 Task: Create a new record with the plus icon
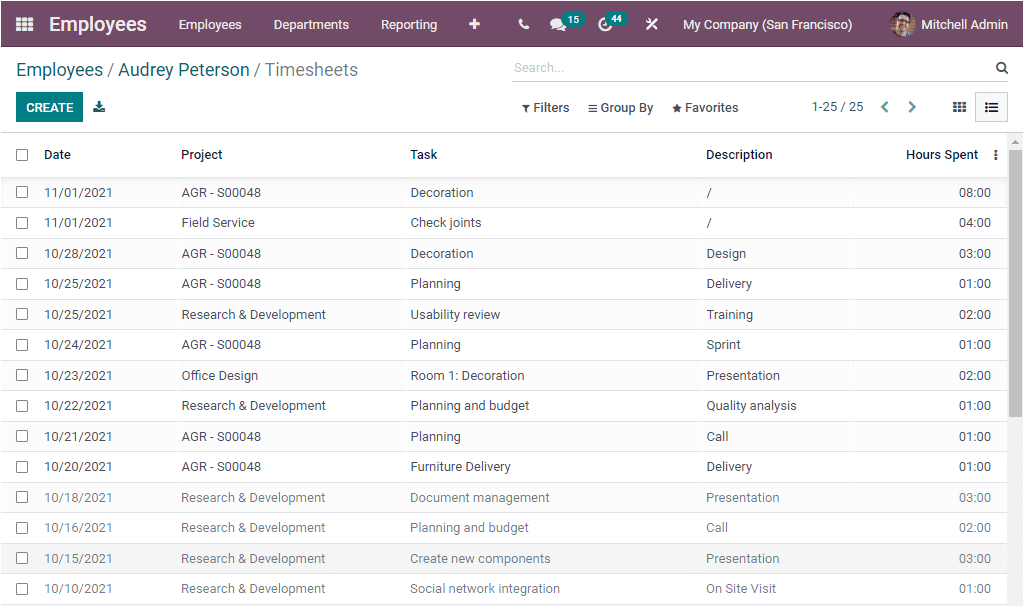[x=474, y=23]
